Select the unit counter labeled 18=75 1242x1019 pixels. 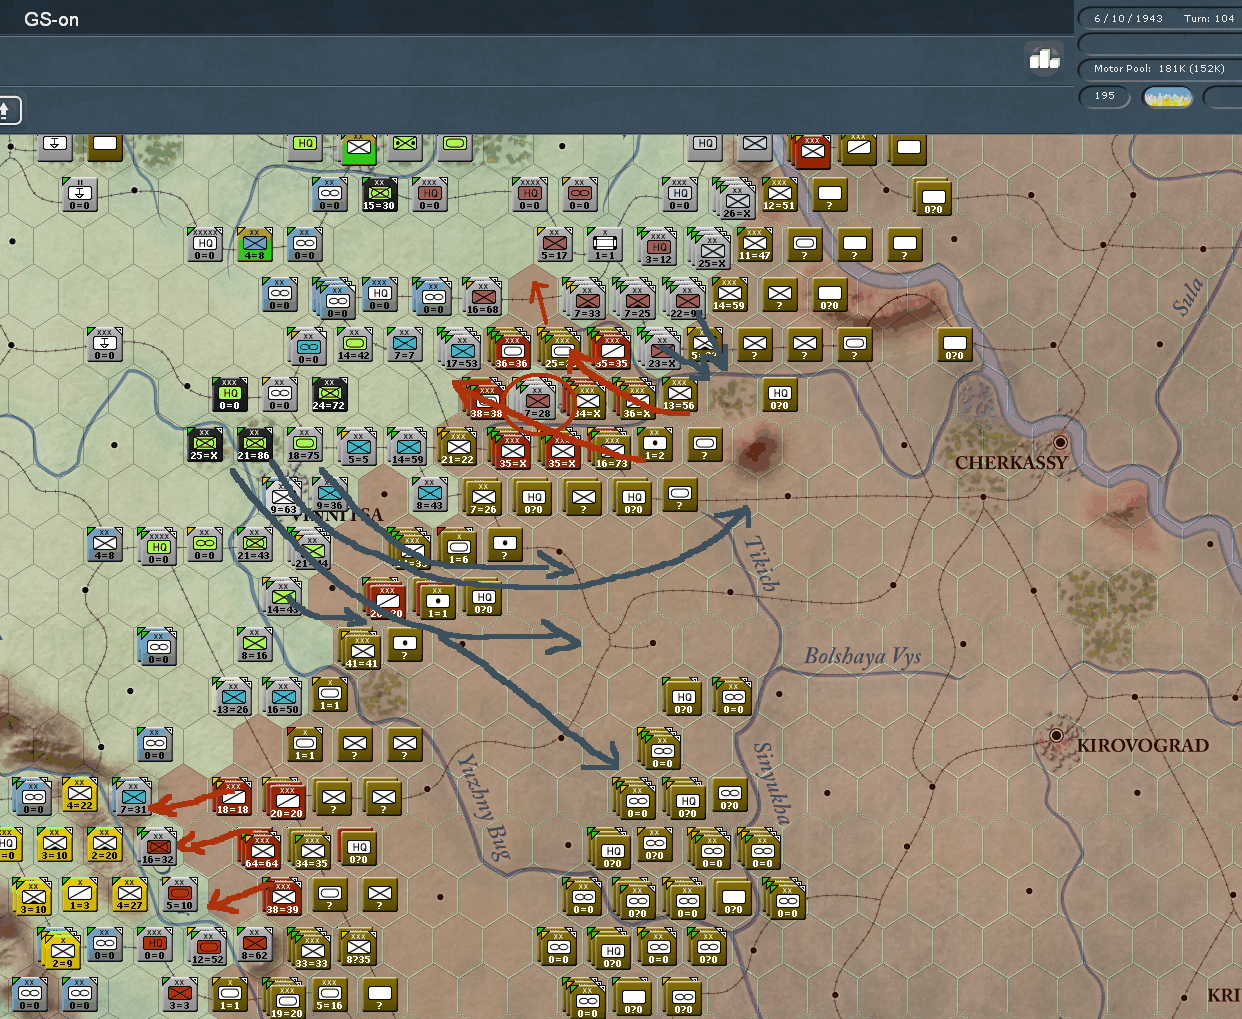305,445
